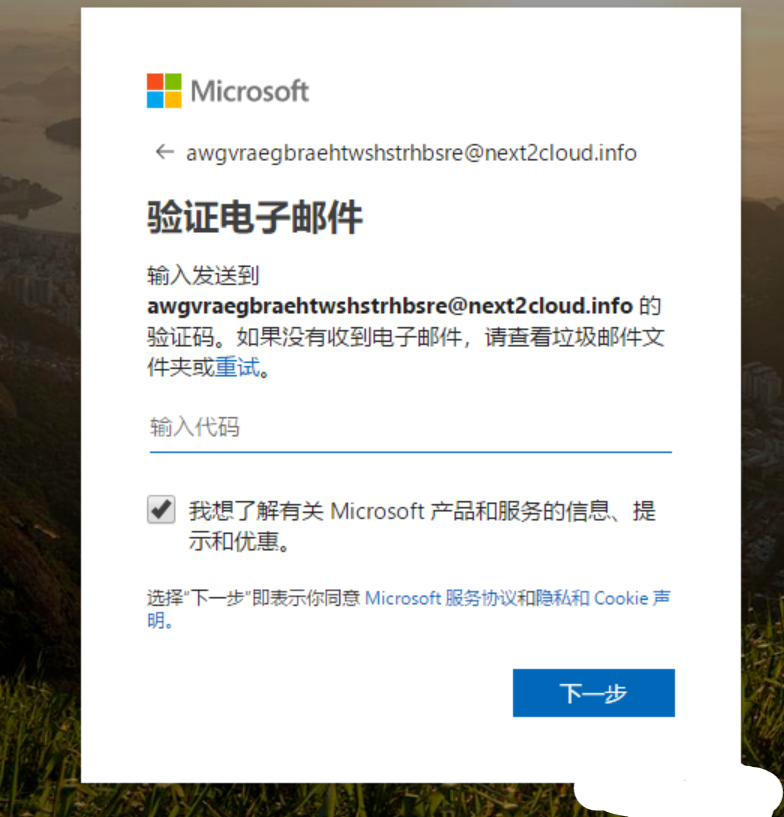Click the 重试 retry link
The image size is (784, 817).
[238, 367]
